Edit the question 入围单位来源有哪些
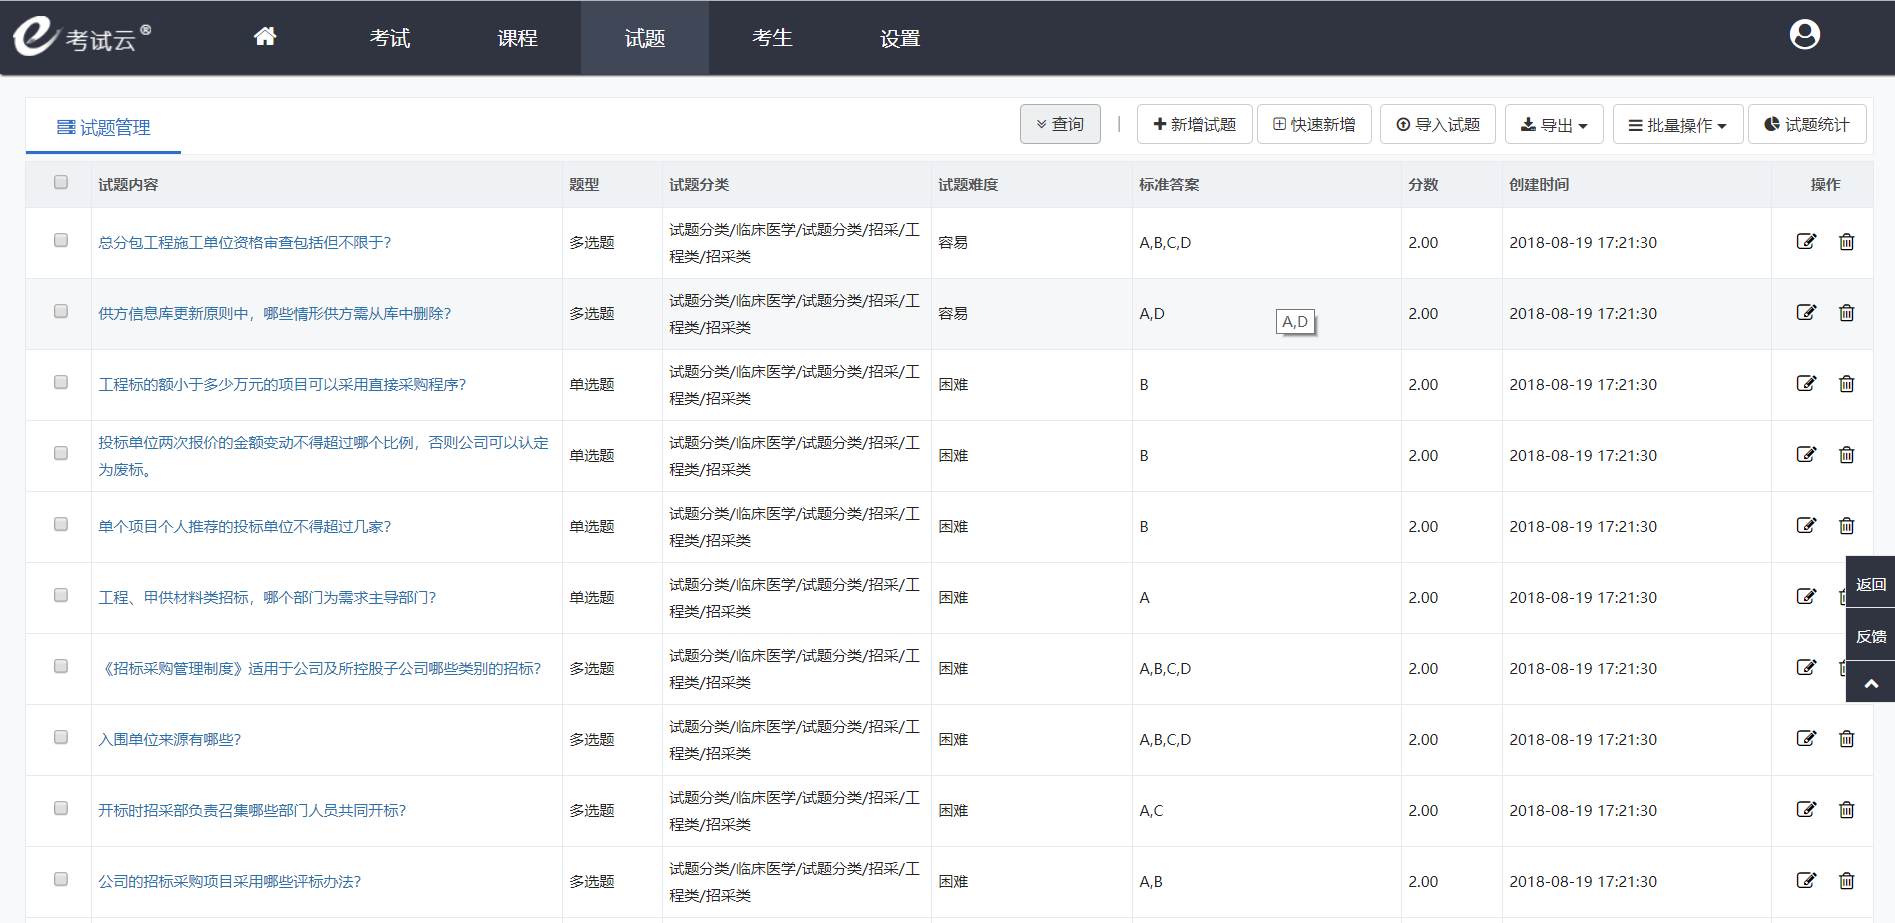Image resolution: width=1895 pixels, height=923 pixels. point(1806,738)
